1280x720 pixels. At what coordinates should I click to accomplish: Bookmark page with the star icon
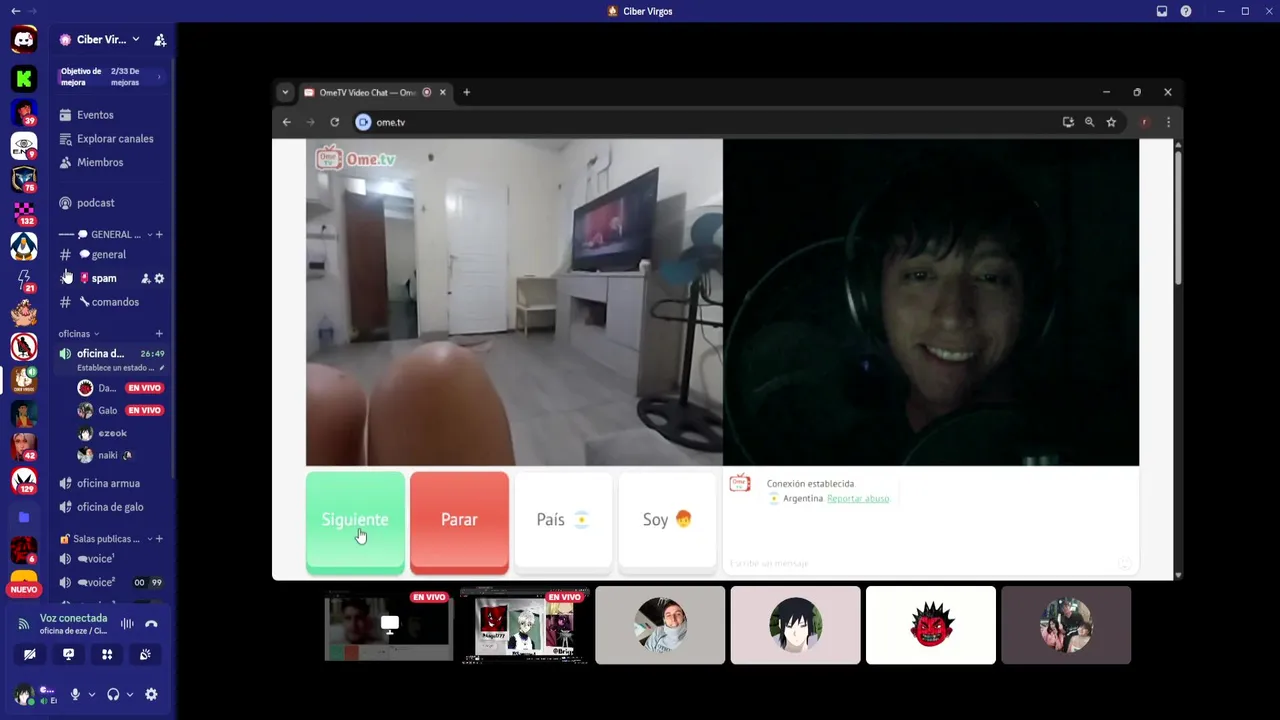coord(1111,122)
